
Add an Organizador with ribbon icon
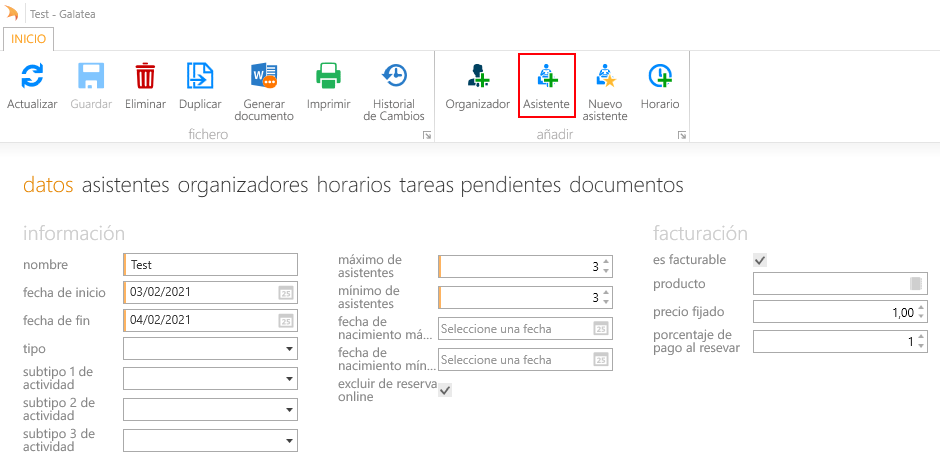(x=477, y=76)
